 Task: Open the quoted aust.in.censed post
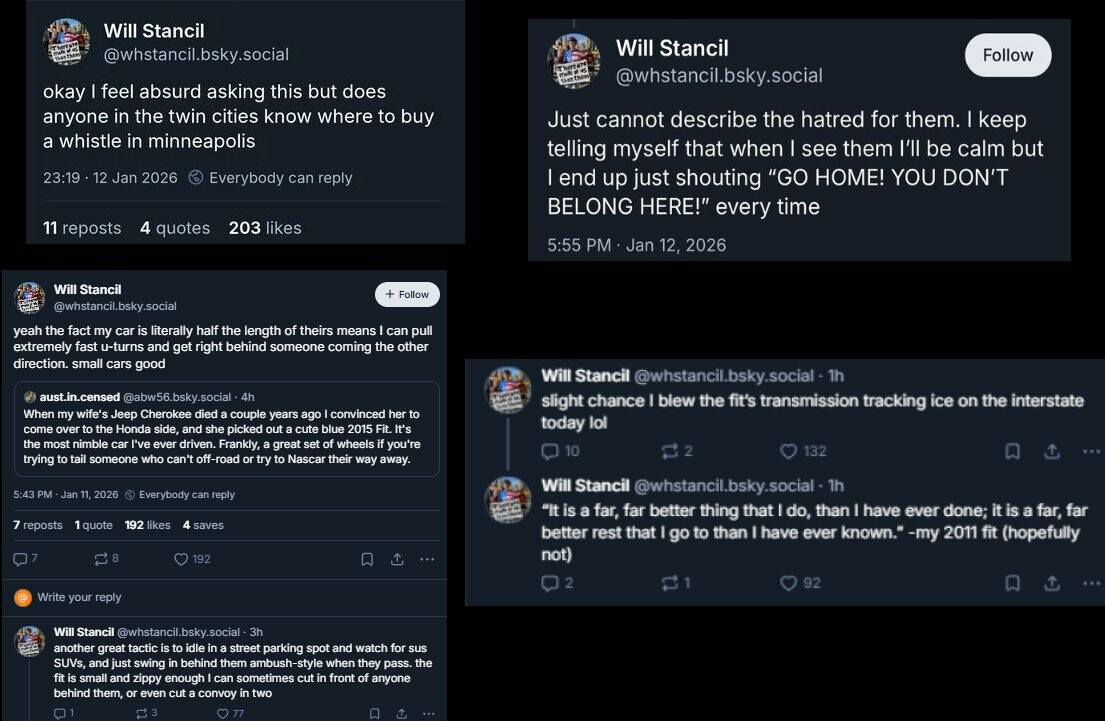point(226,428)
